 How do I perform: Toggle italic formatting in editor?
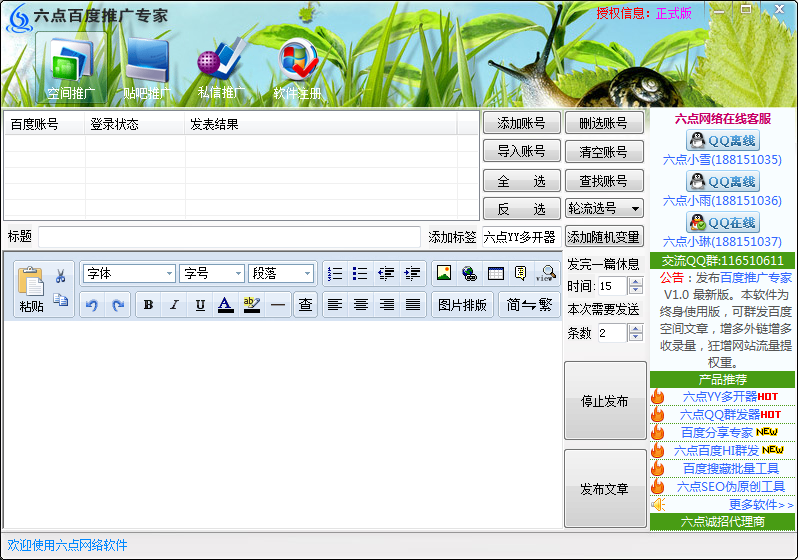point(174,305)
